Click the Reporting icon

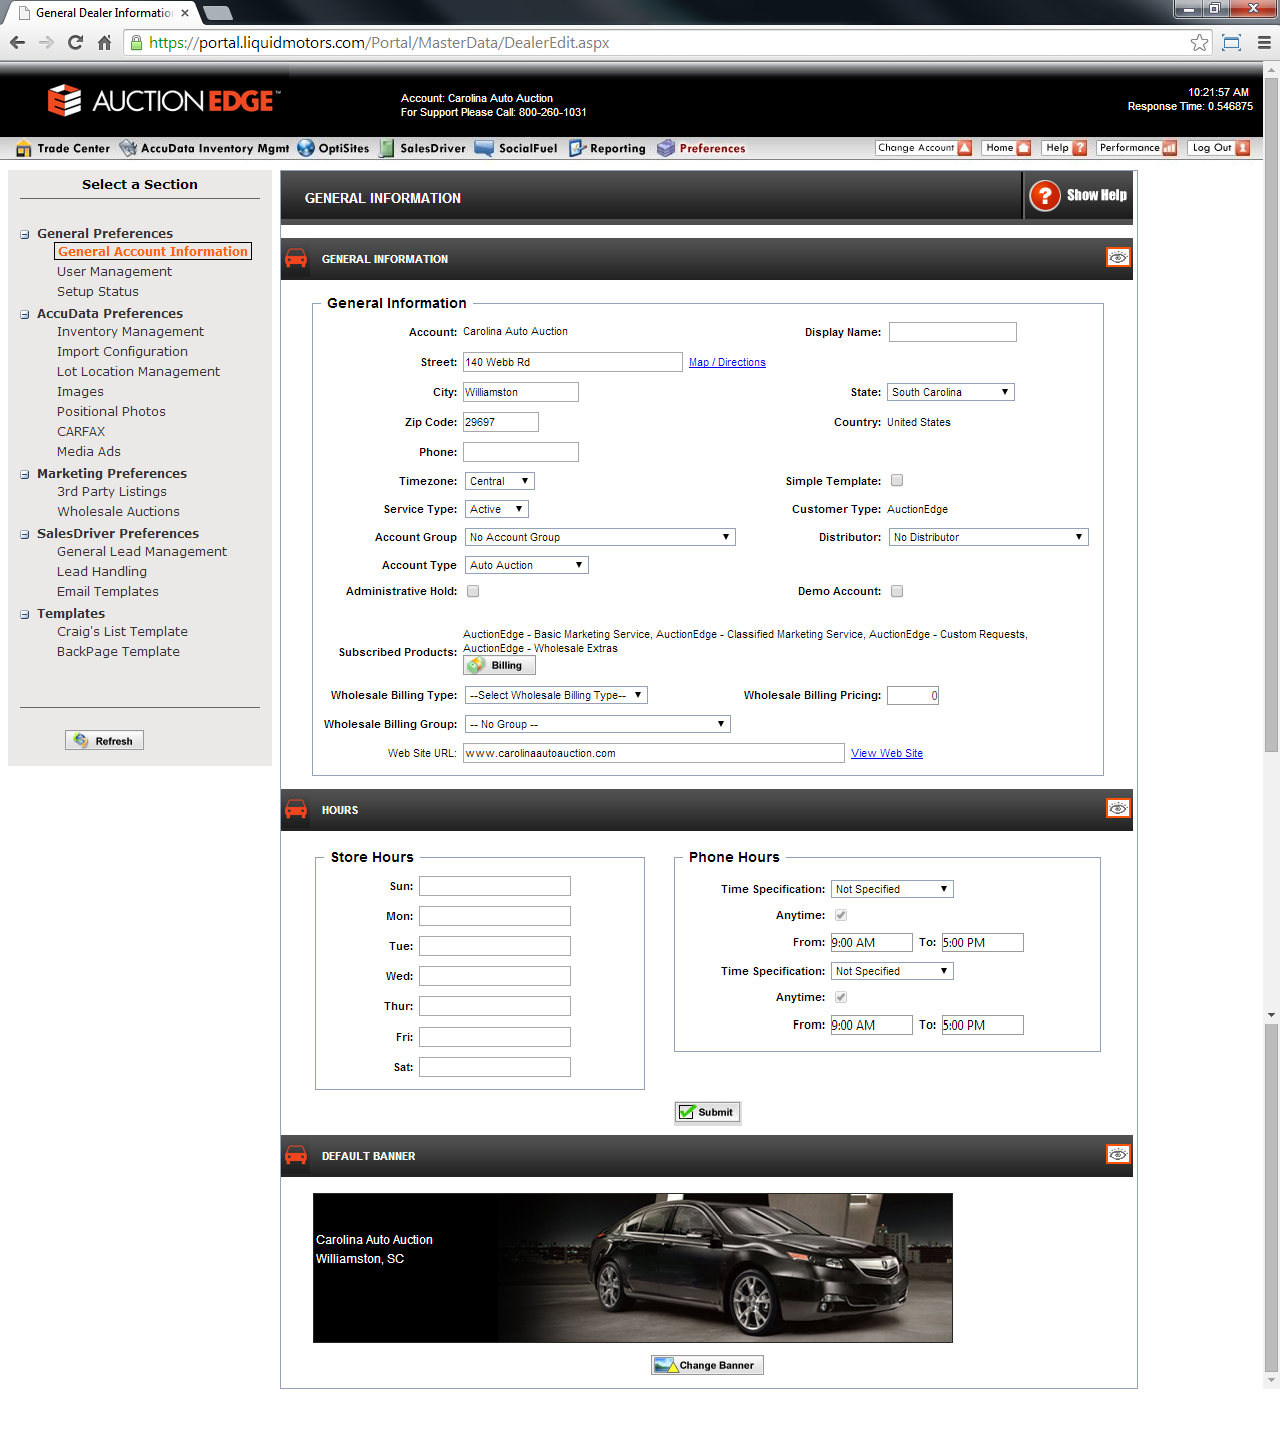[577, 148]
